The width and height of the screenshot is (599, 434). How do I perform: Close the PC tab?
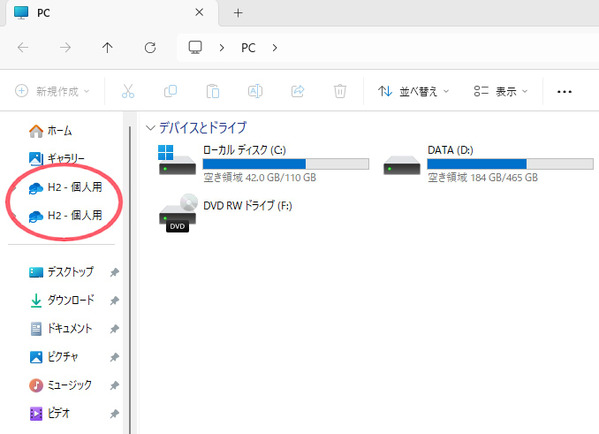click(x=199, y=12)
